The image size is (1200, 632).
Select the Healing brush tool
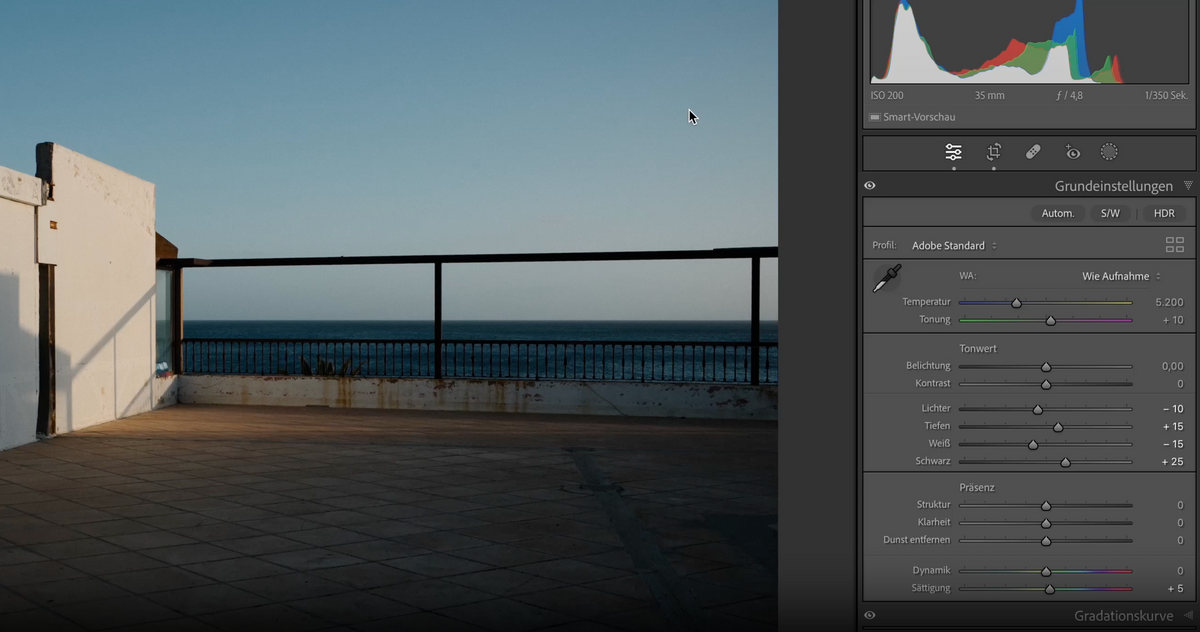click(x=1032, y=151)
